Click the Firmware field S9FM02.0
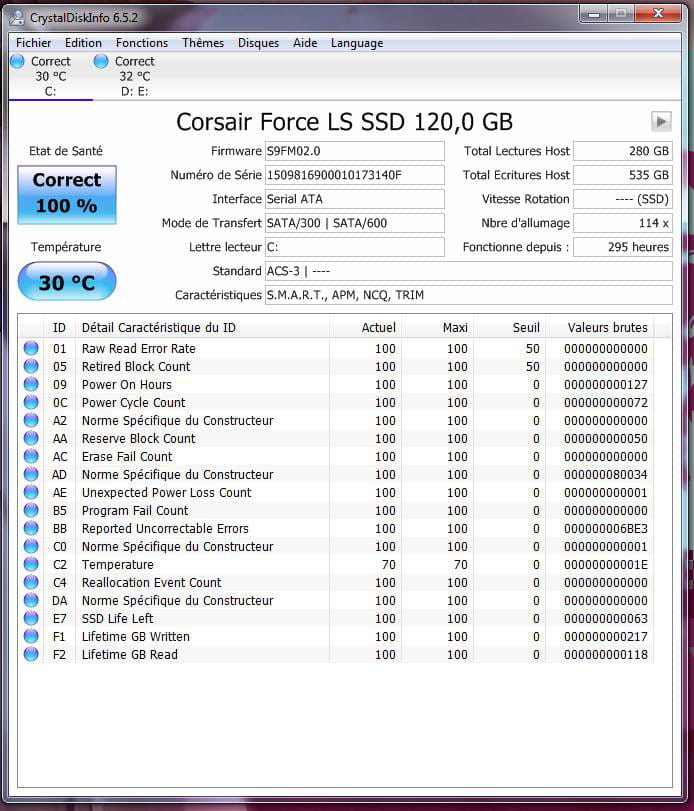The height and width of the screenshot is (811, 694). pyautogui.click(x=354, y=151)
